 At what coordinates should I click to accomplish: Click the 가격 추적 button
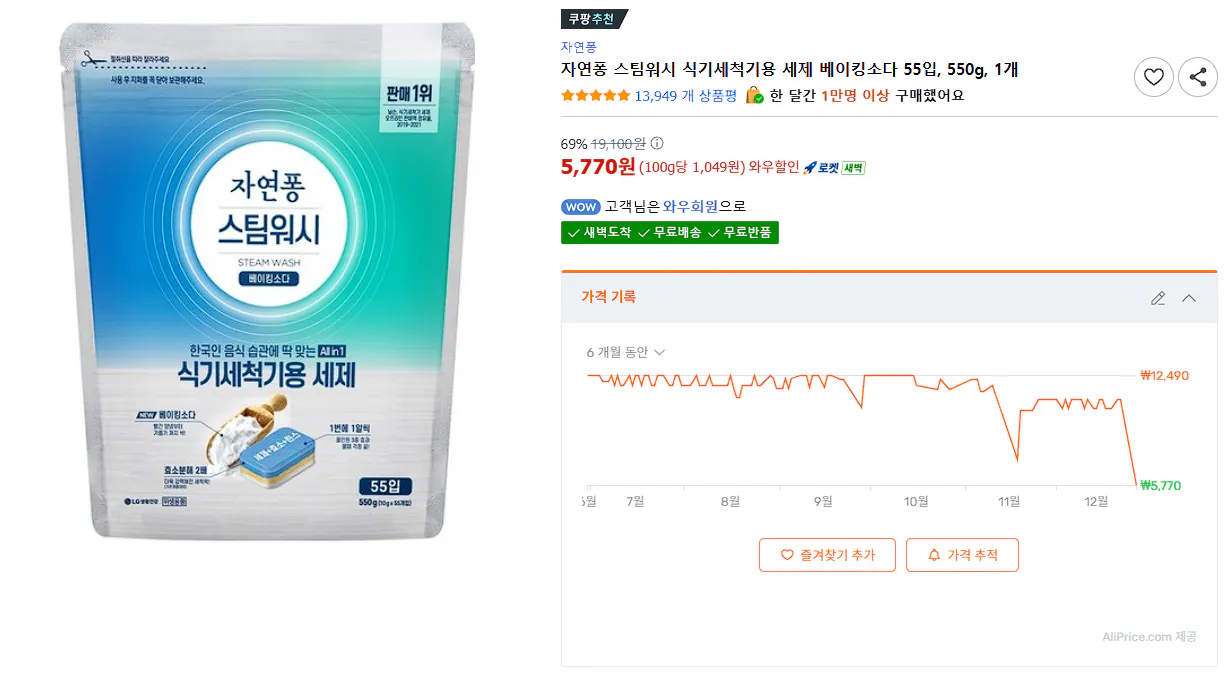tap(962, 555)
